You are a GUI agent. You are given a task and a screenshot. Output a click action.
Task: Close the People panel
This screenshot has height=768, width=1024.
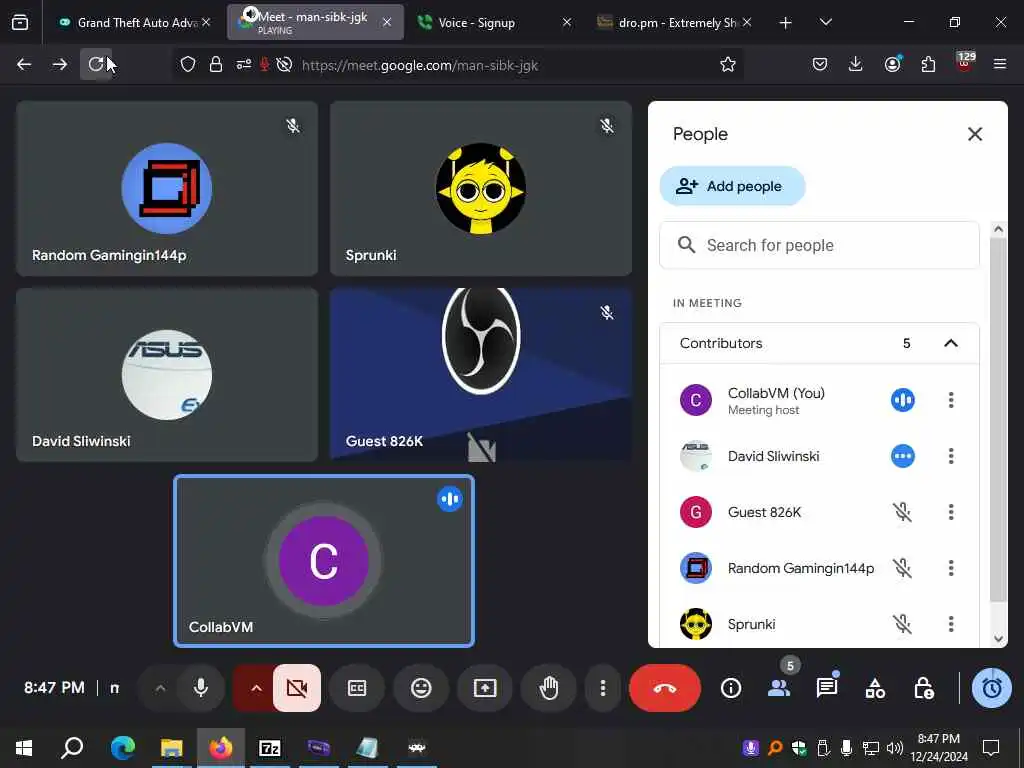coord(975,134)
